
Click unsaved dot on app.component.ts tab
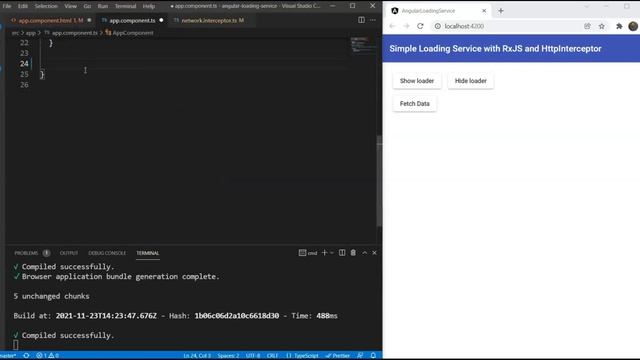[x=161, y=20]
